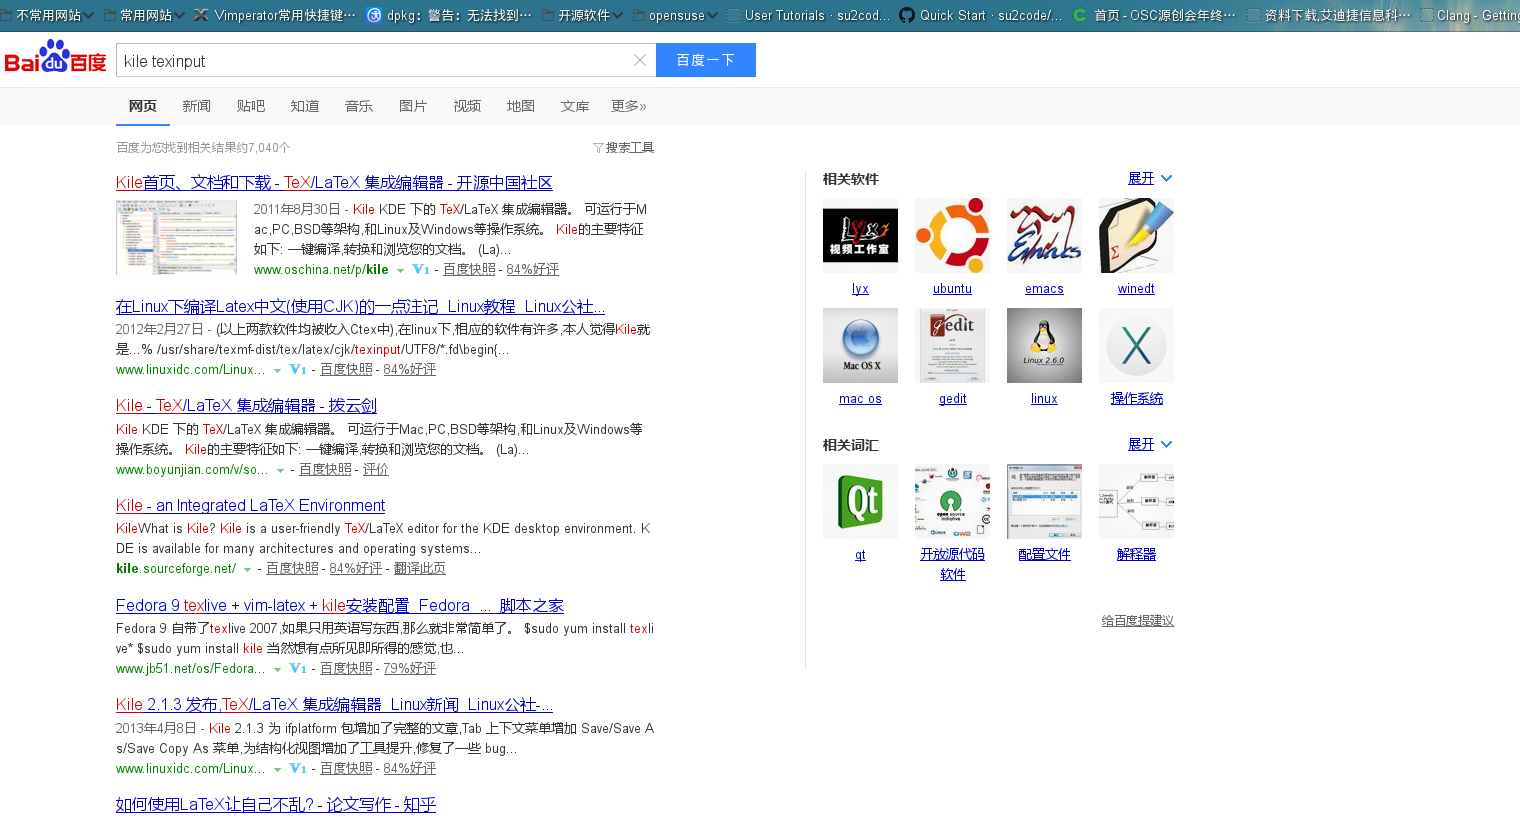Open Kile - an Integrated LaTeX Environment

250,506
